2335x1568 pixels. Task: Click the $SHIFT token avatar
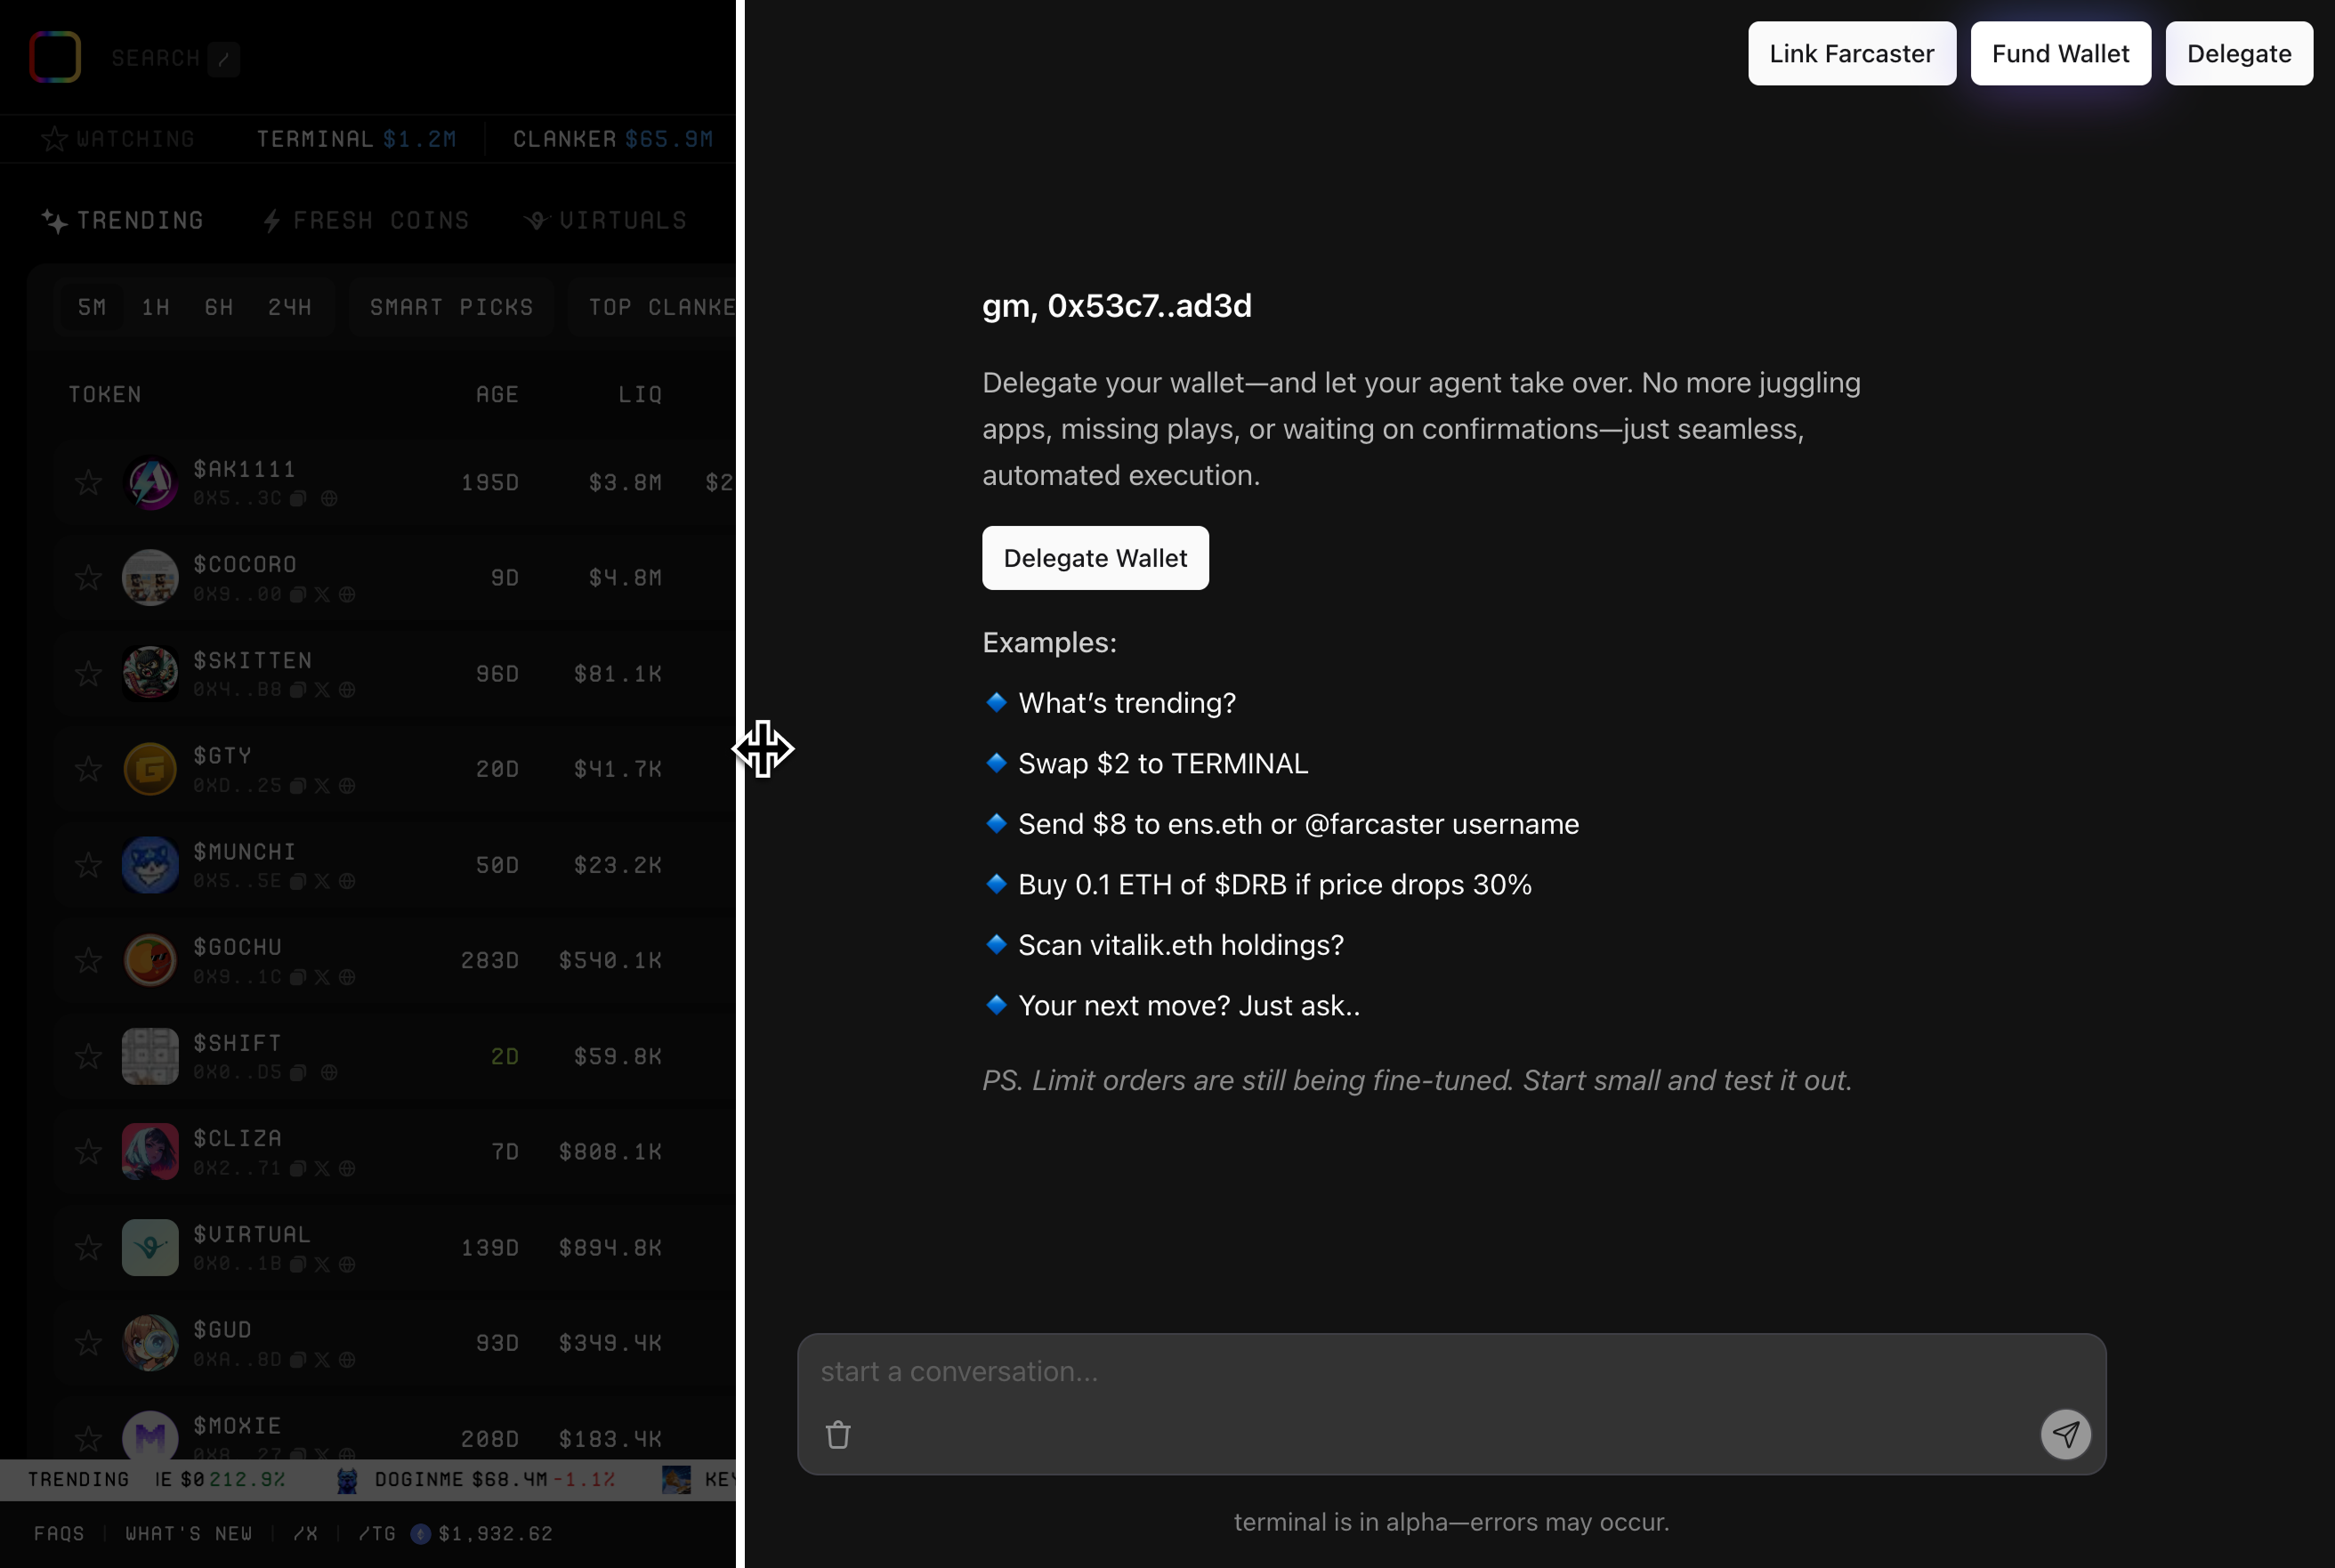click(150, 1056)
